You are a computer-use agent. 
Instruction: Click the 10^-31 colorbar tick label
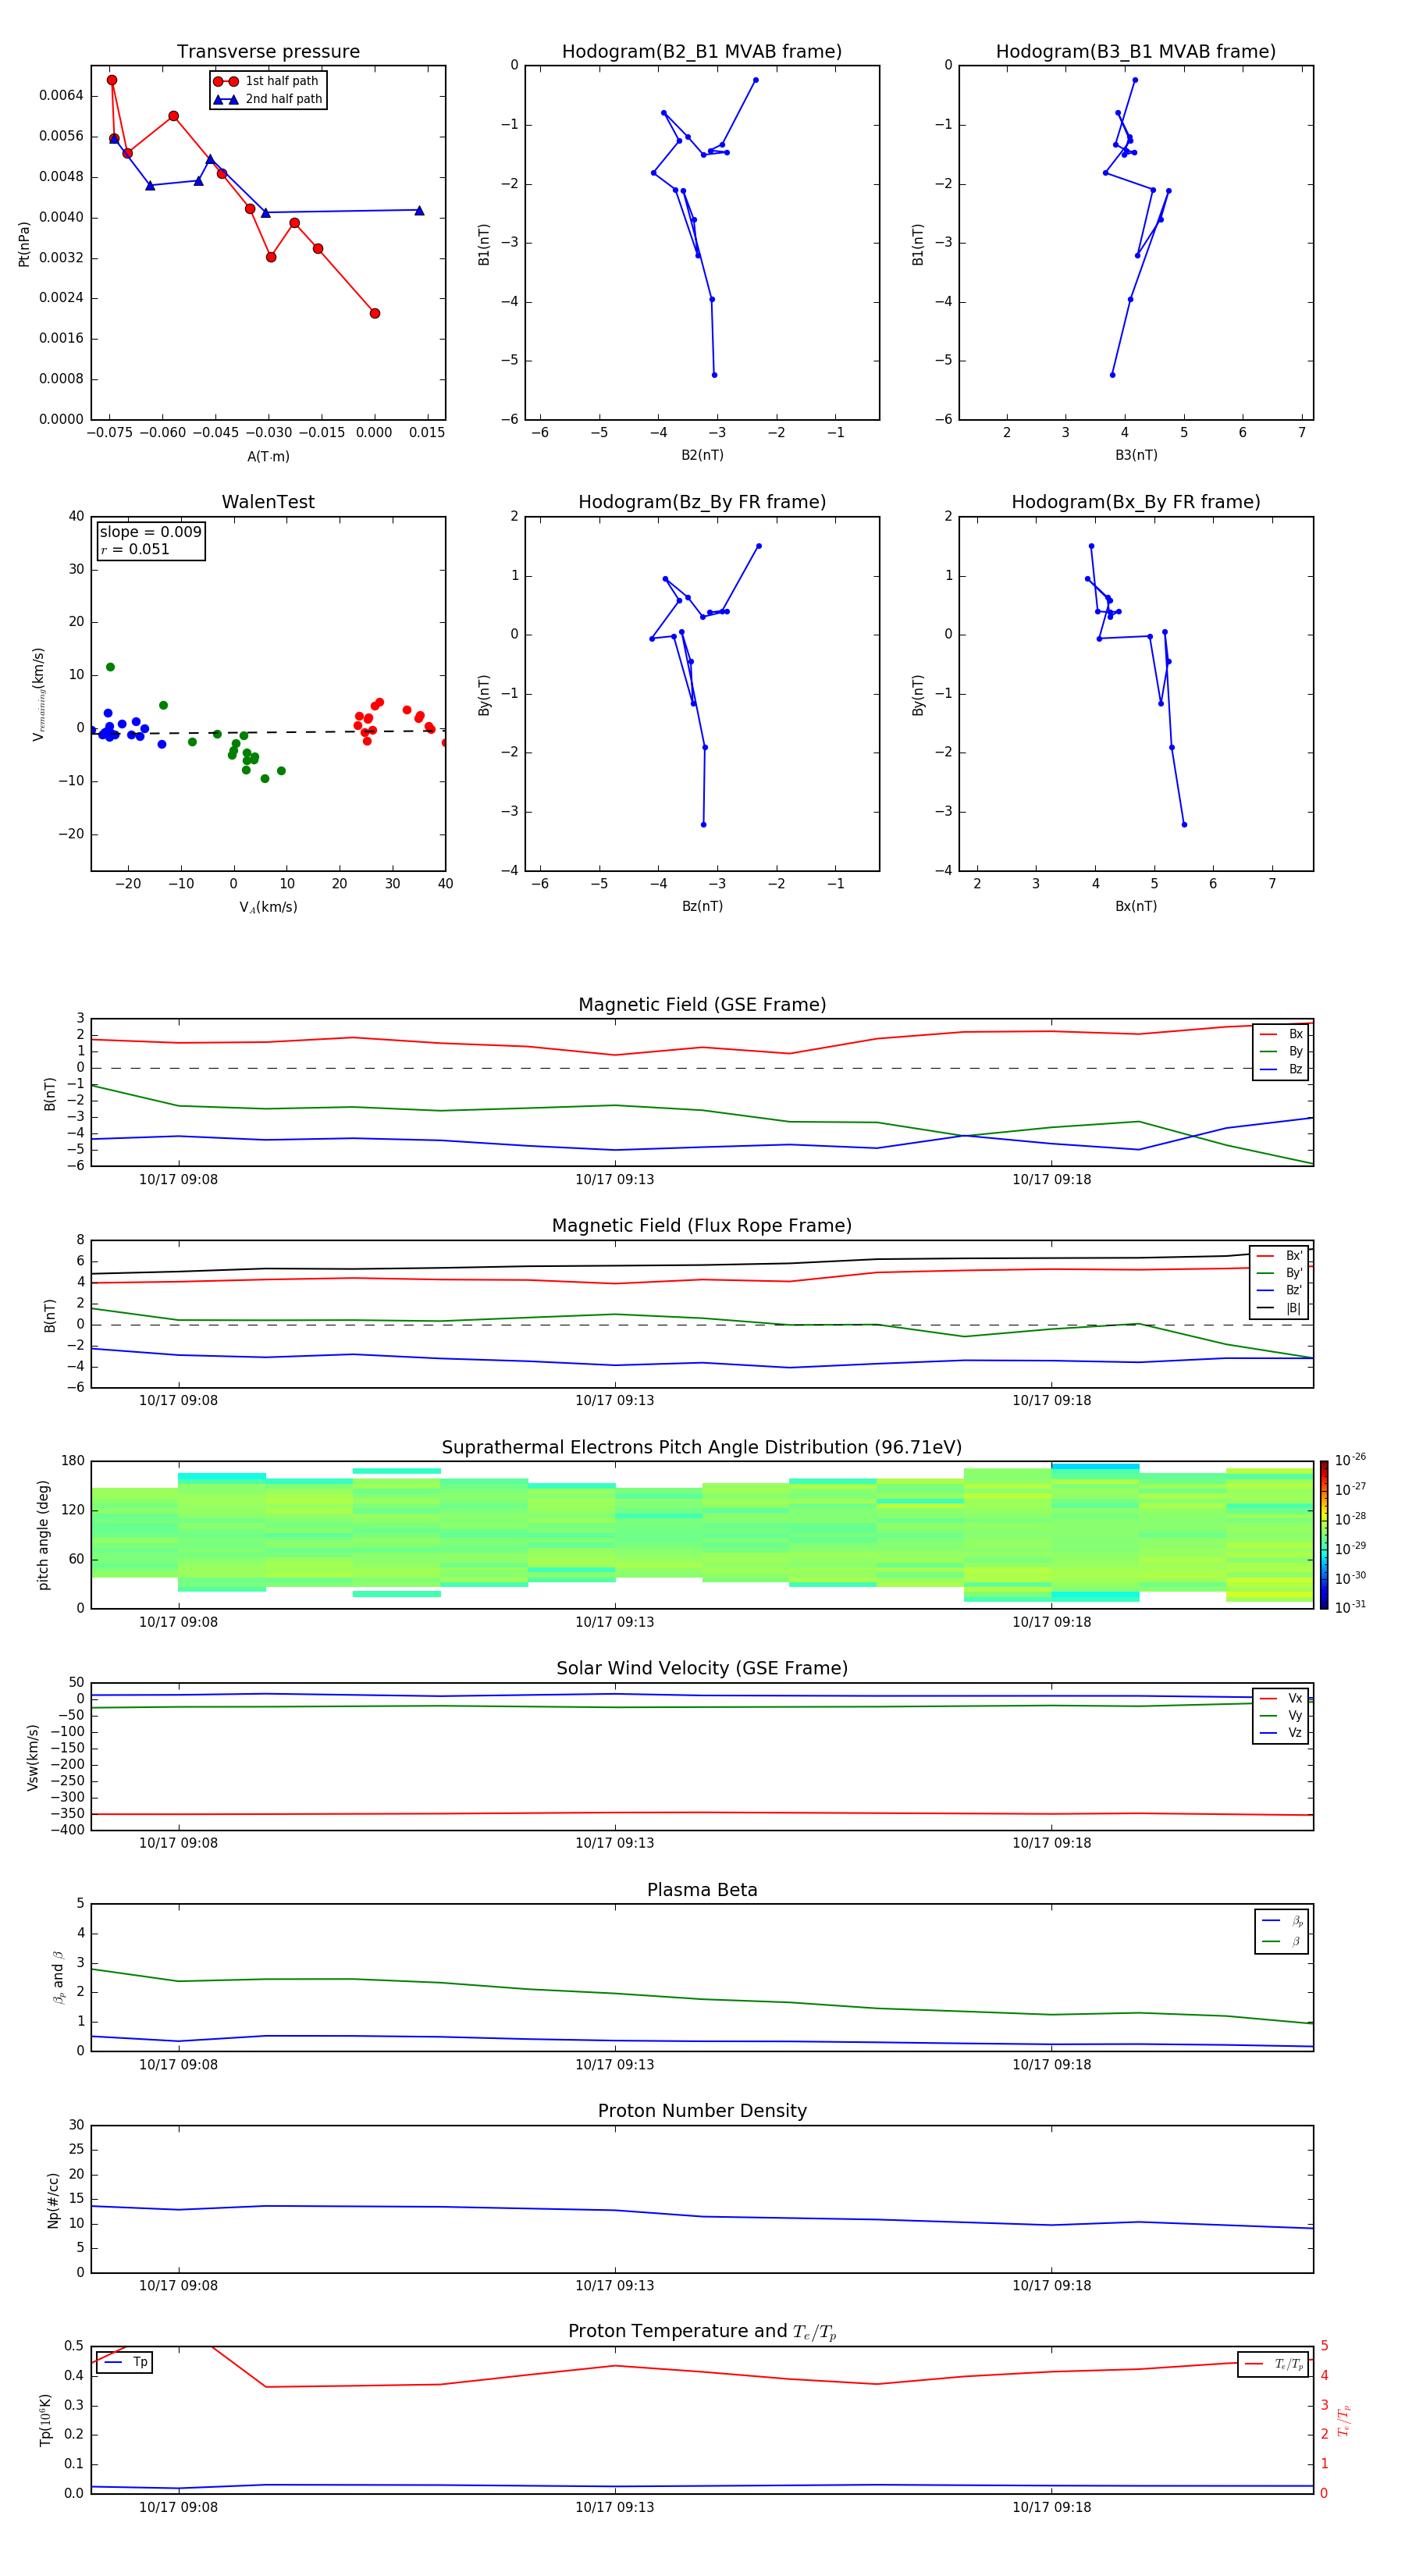pyautogui.click(x=1350, y=1607)
